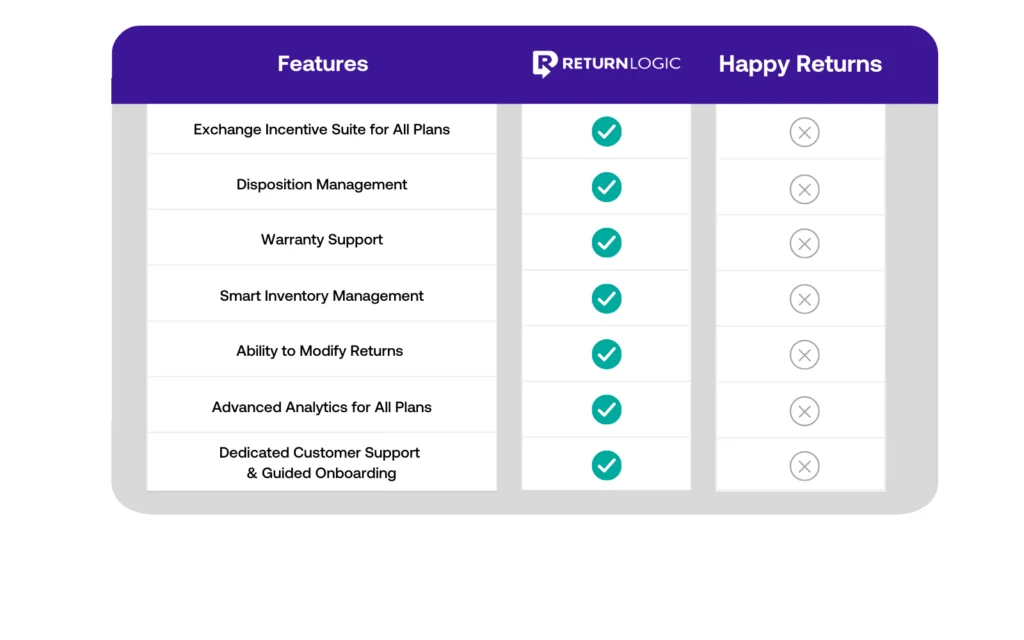Click the Warranty Support checkmark icon
The image size is (1024, 640).
pos(606,242)
